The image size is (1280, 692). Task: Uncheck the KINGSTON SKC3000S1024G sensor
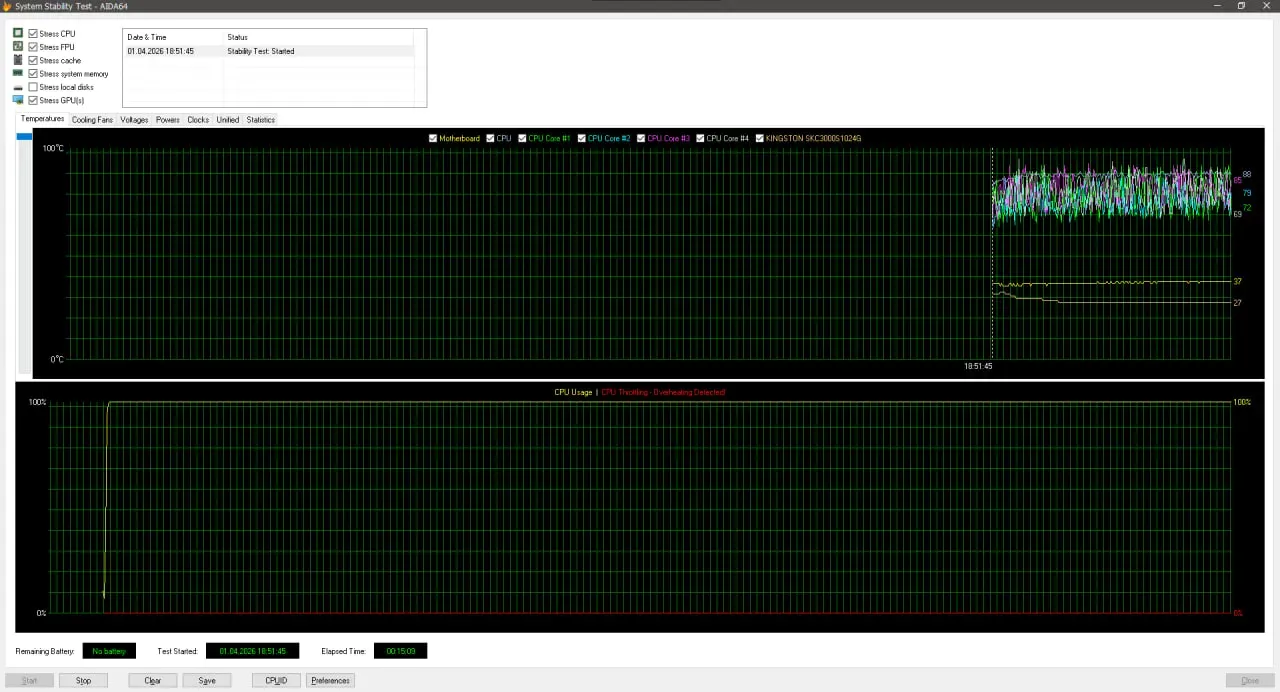point(760,138)
